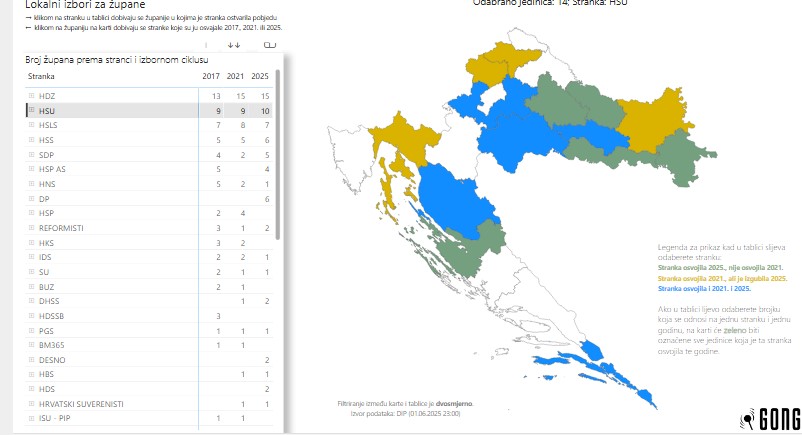Select the HSS party name in table

point(46,140)
